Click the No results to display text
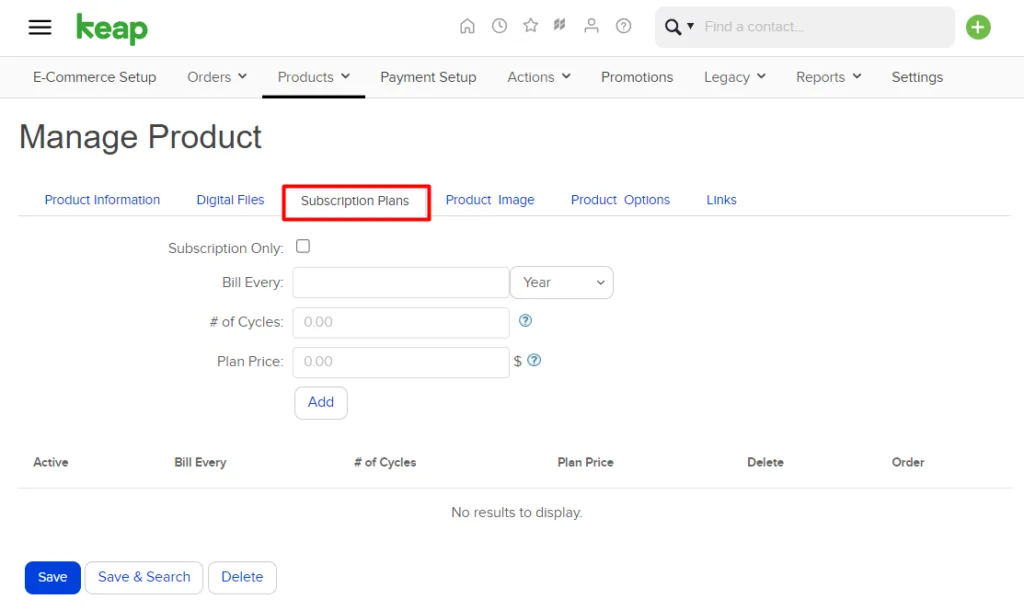Viewport: 1024px width, 611px height. [517, 512]
